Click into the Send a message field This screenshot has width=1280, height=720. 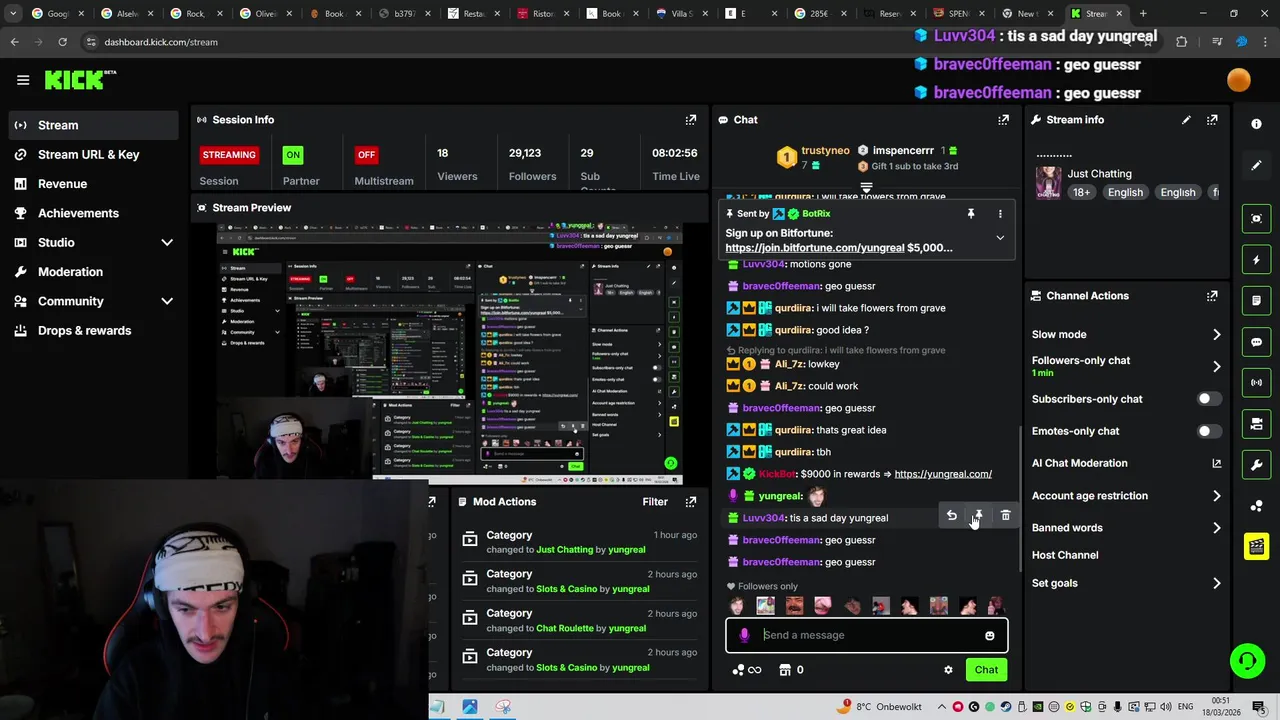click(866, 635)
